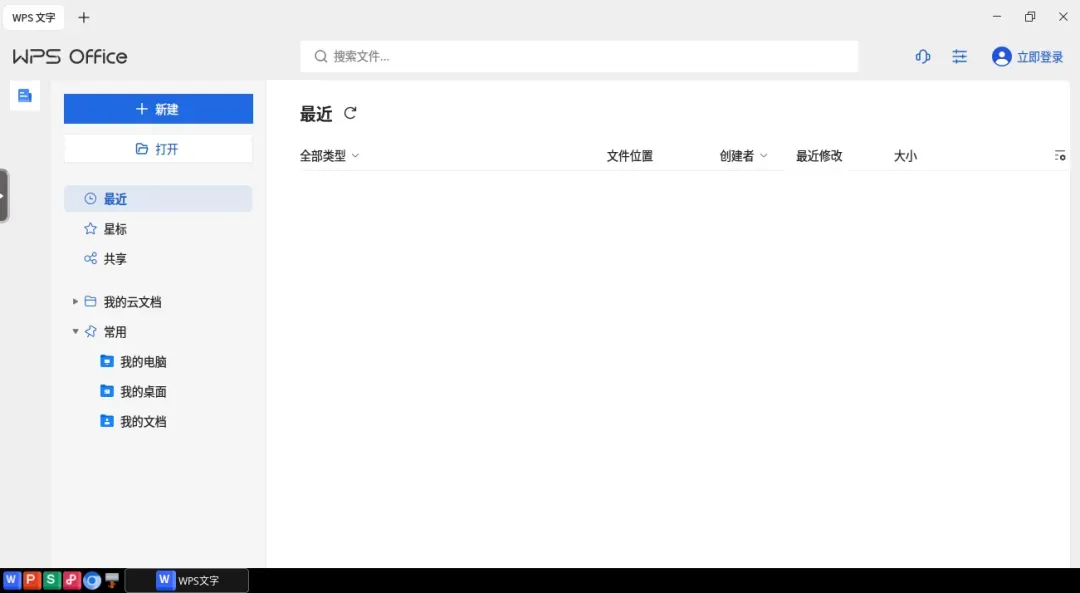This screenshot has height=593, width=1080.
Task: Click the 搜索文件 search box
Action: [579, 56]
